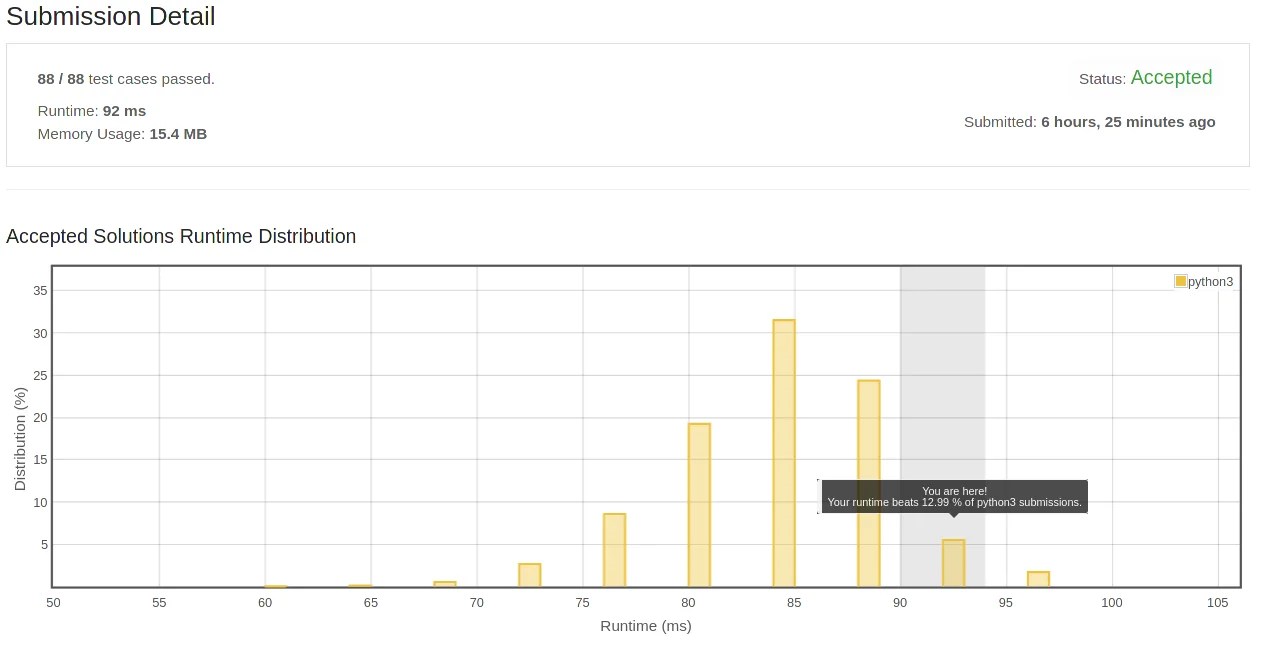Click the green Accepted status text
The height and width of the screenshot is (662, 1267).
pyautogui.click(x=1171, y=78)
